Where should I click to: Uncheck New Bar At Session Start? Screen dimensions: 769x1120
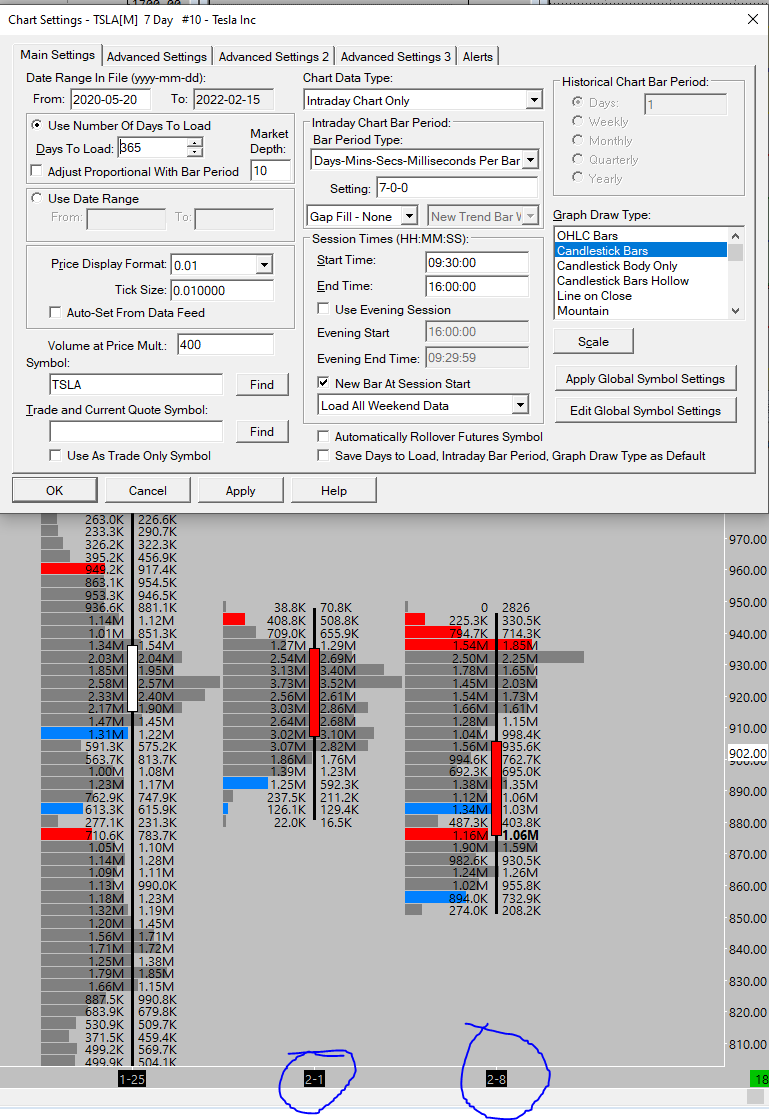[x=323, y=383]
